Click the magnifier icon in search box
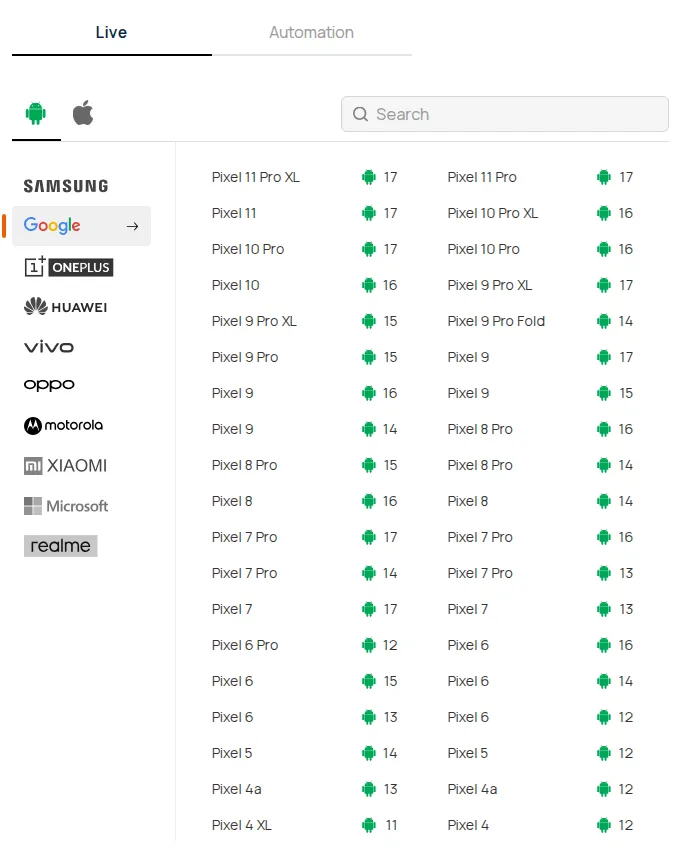The height and width of the screenshot is (850, 690). pyautogui.click(x=360, y=114)
